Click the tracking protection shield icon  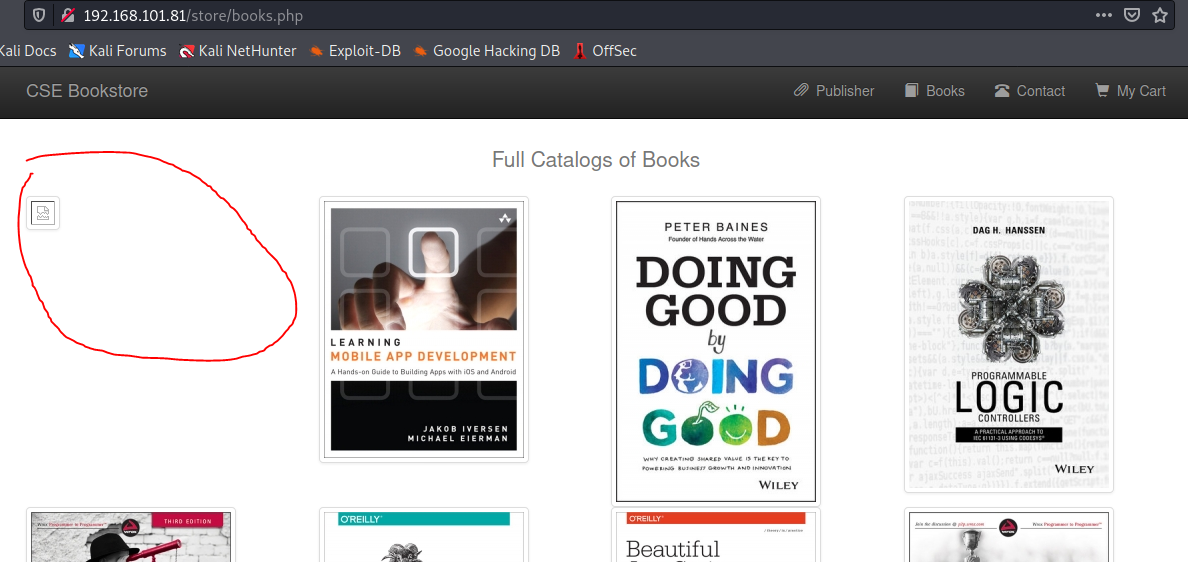coord(38,15)
